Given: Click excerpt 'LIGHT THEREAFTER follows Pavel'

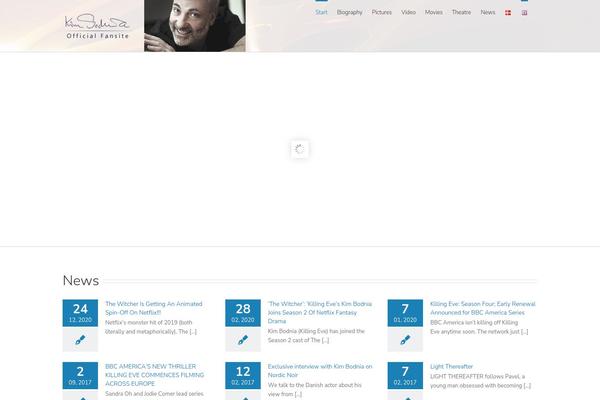Looking at the screenshot, I should click(x=481, y=381).
